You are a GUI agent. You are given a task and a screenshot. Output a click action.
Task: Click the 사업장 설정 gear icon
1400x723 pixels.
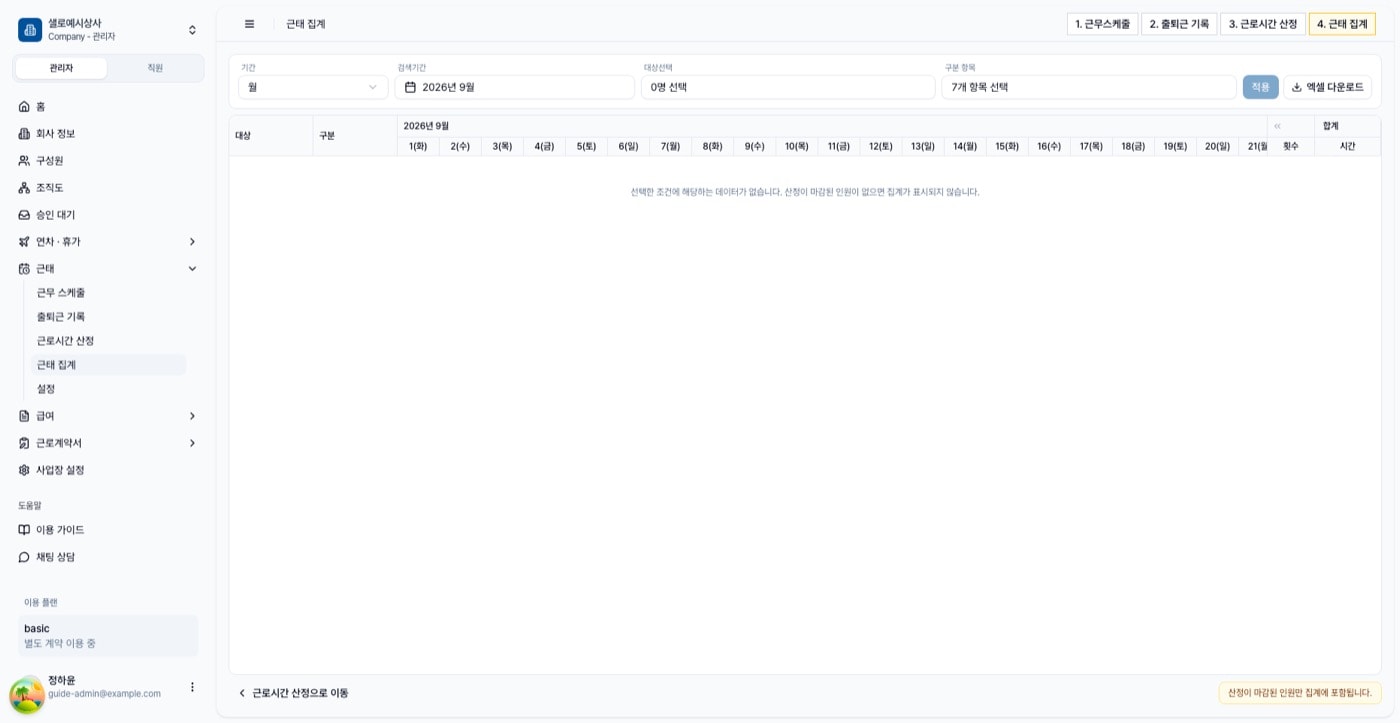[25, 469]
